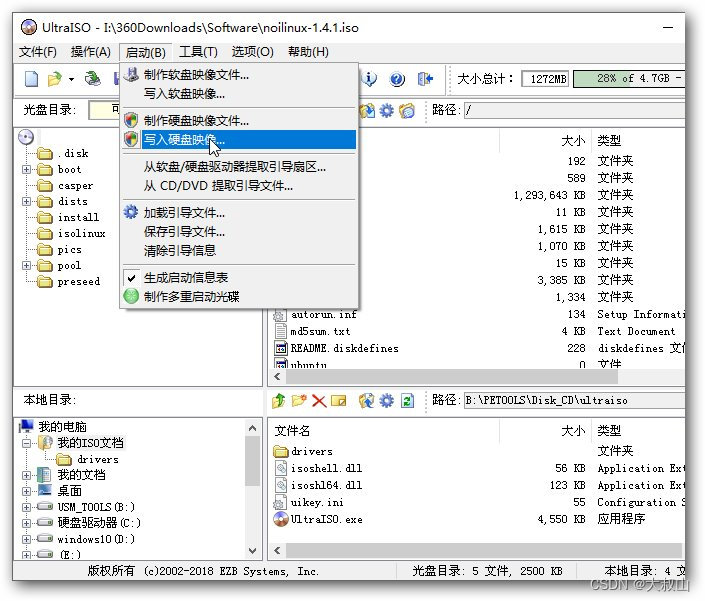Open the 工具(T) menu

click(x=198, y=52)
